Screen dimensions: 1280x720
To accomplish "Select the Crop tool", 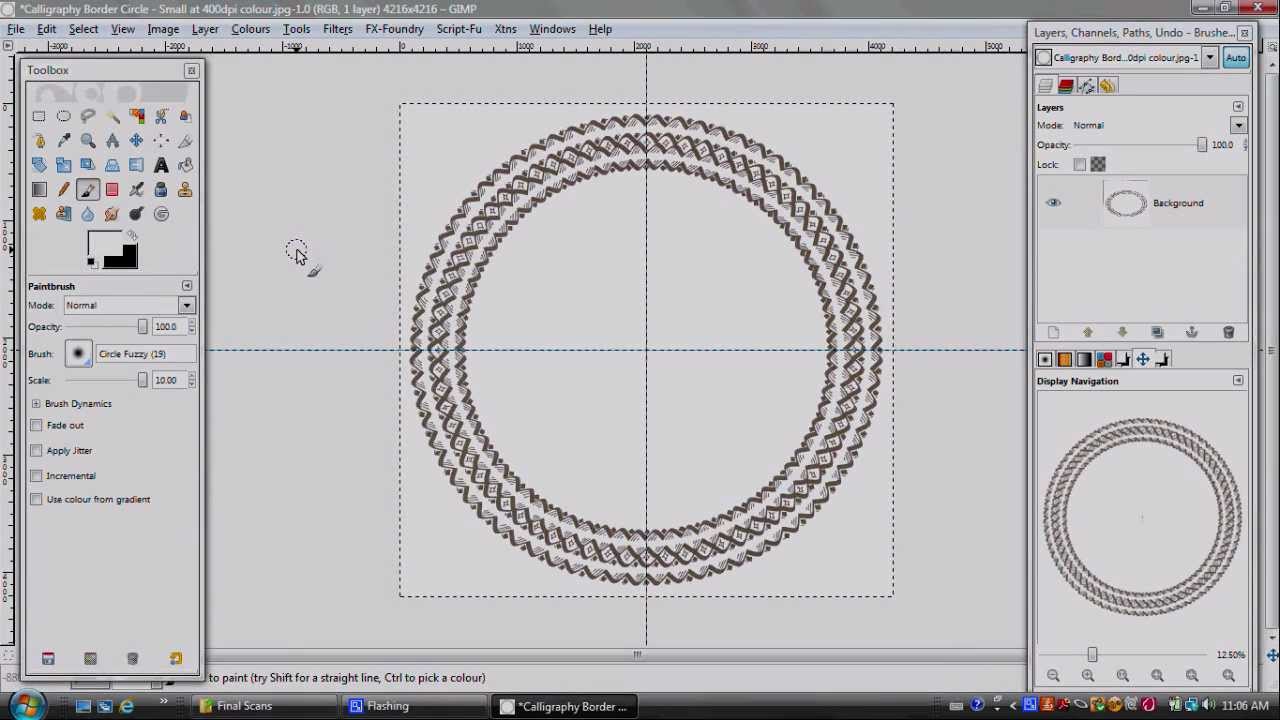I will click(185, 141).
